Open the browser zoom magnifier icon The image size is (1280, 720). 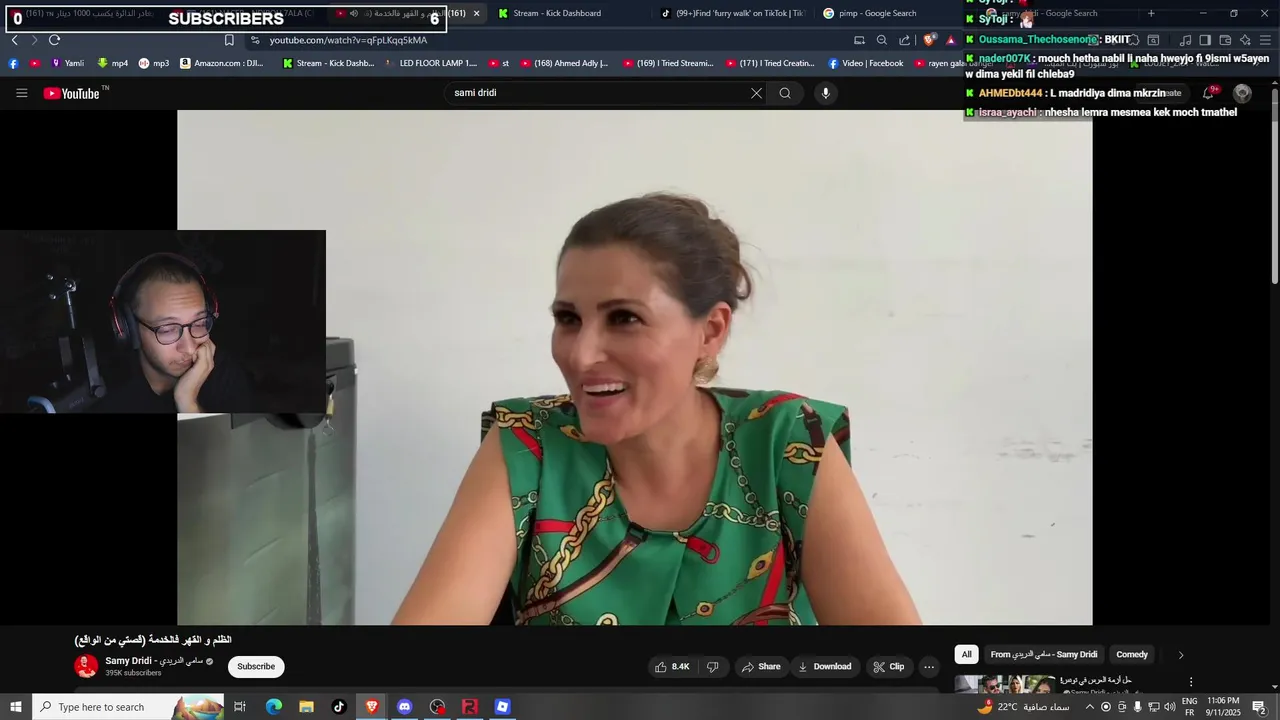(x=881, y=40)
